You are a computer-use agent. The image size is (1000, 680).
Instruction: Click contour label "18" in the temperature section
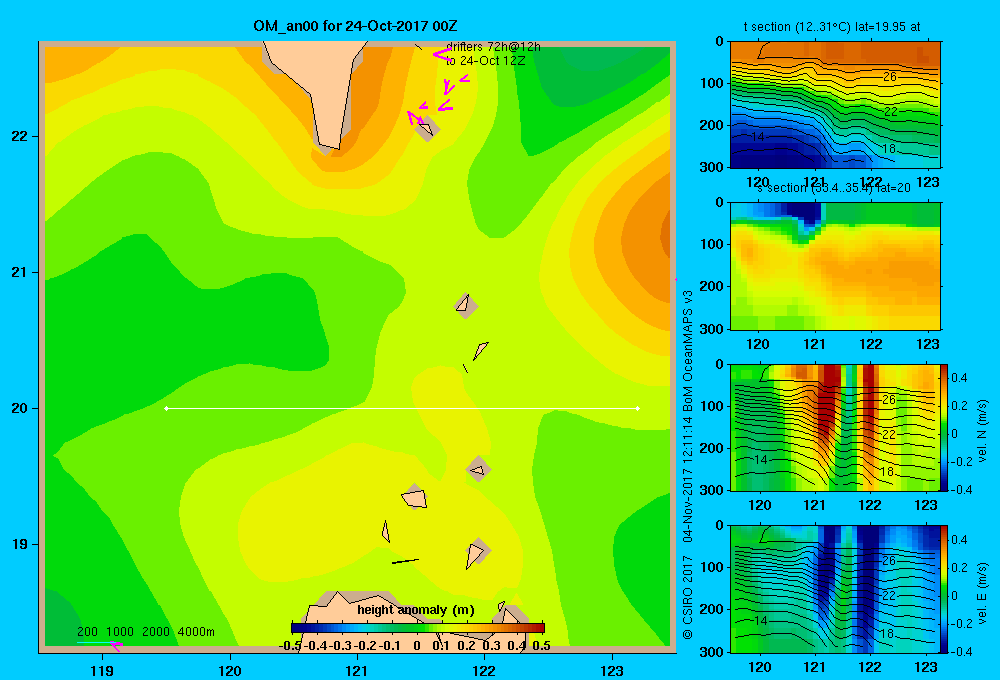888,149
